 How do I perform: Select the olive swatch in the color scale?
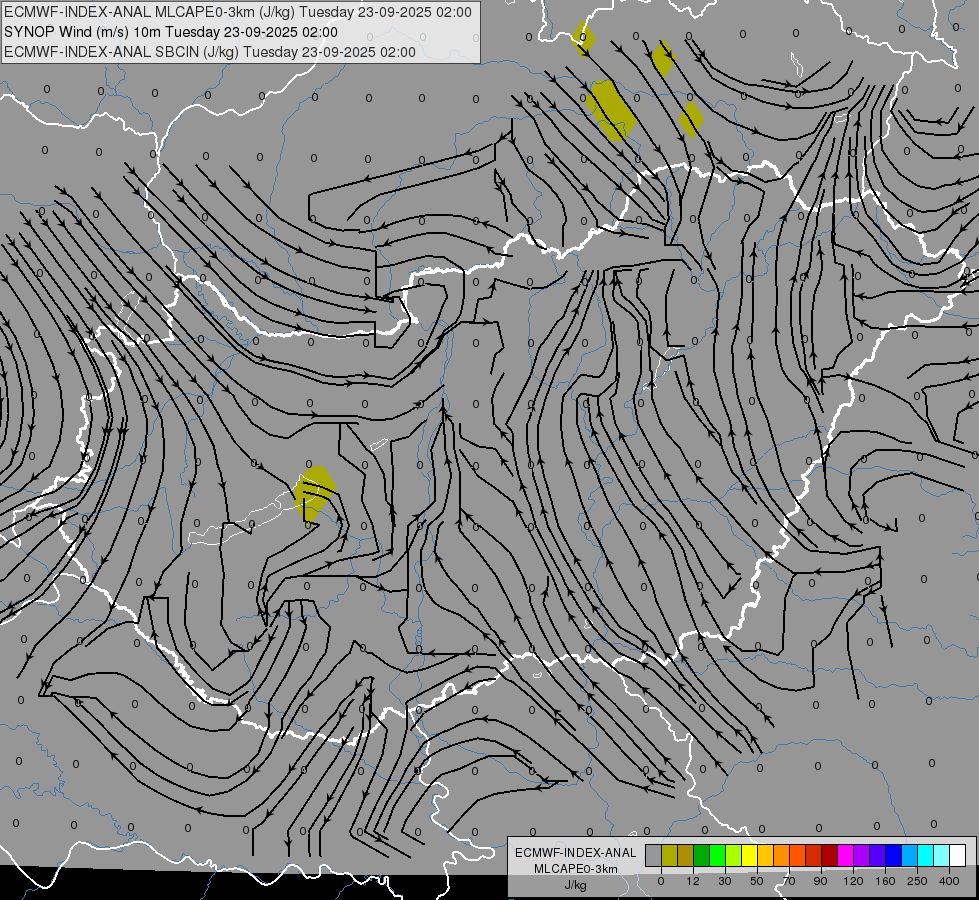(670, 855)
